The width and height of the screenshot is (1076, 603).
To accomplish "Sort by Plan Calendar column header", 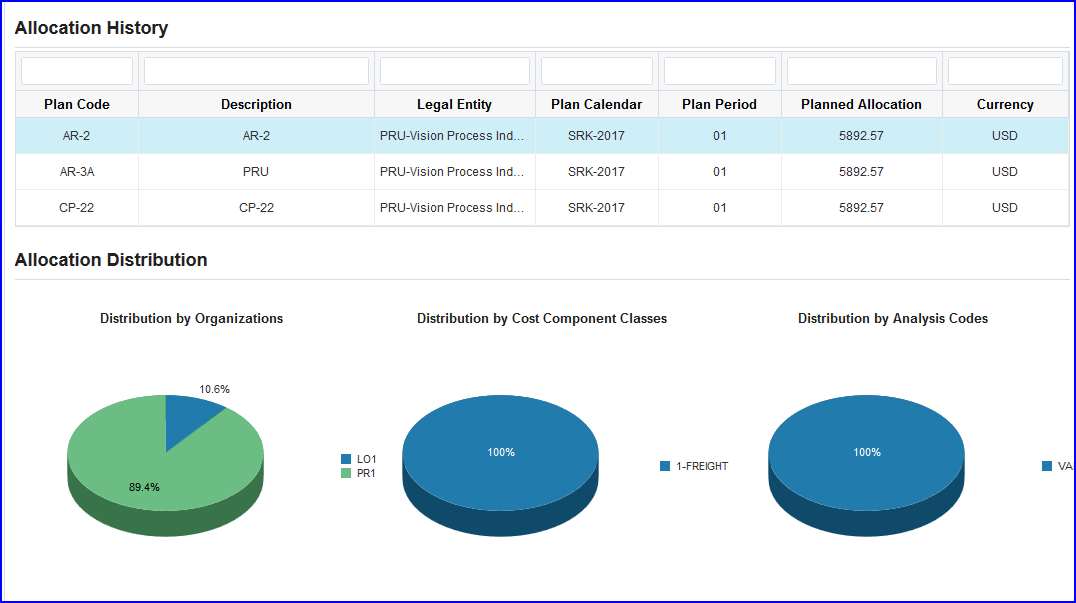I will [x=596, y=104].
